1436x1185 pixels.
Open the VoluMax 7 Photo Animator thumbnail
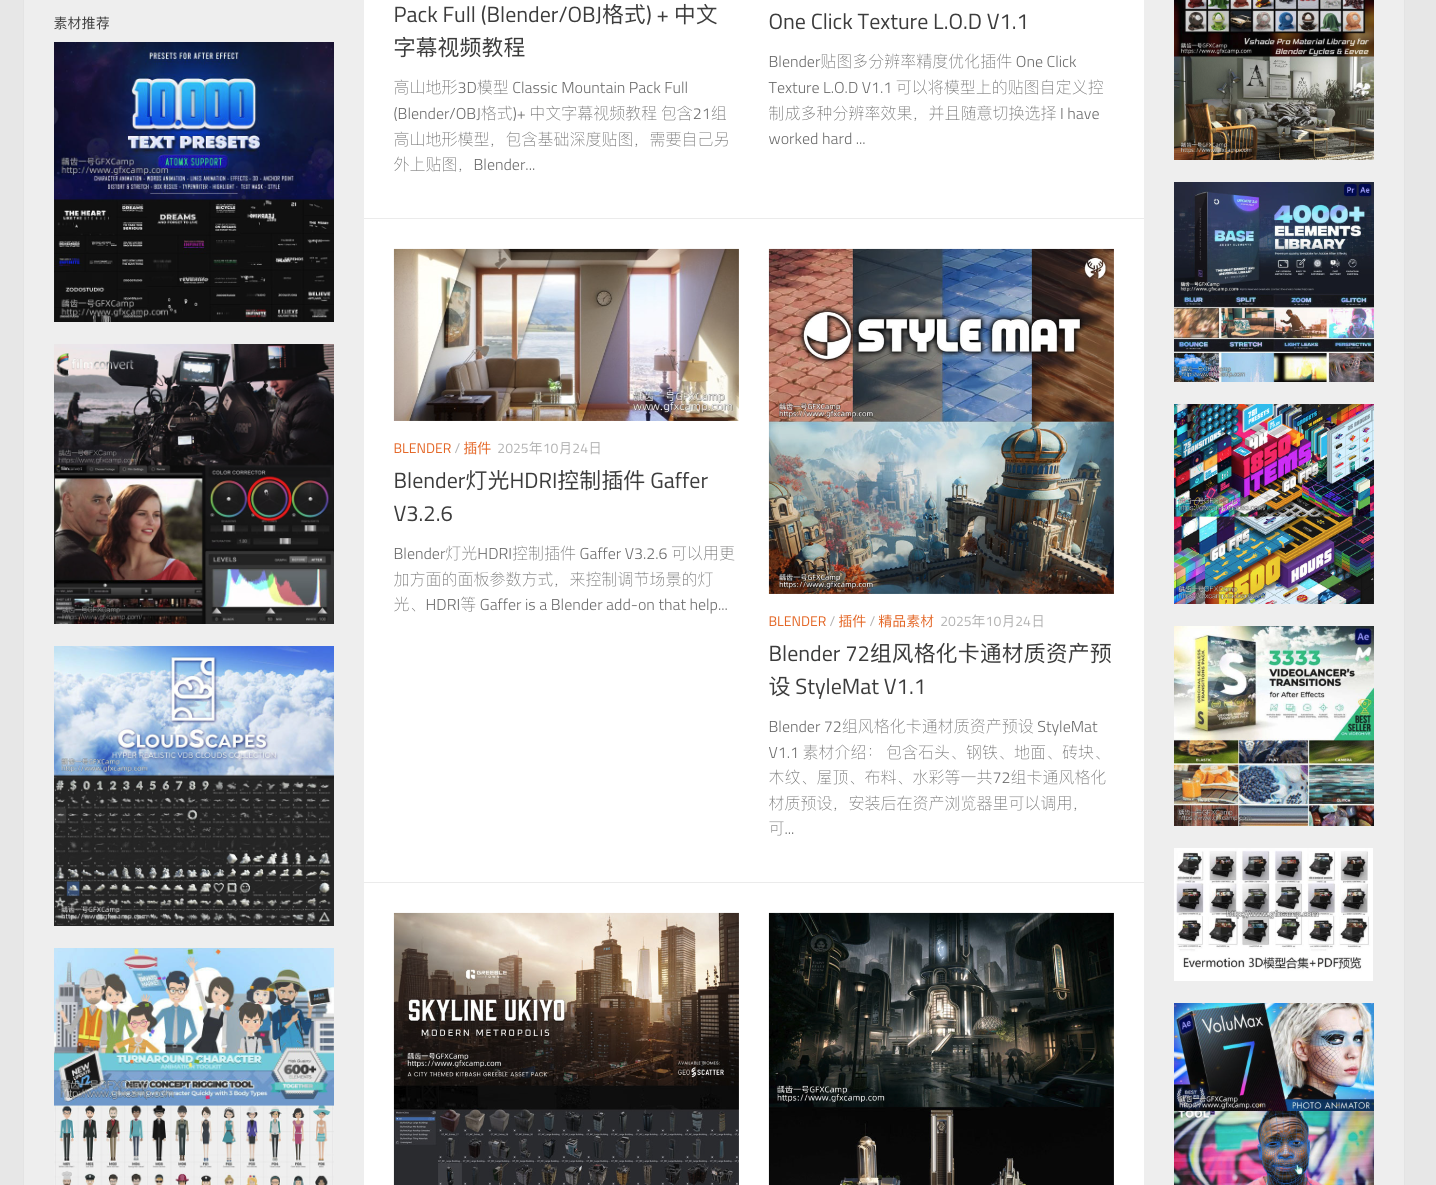pos(1274,1094)
